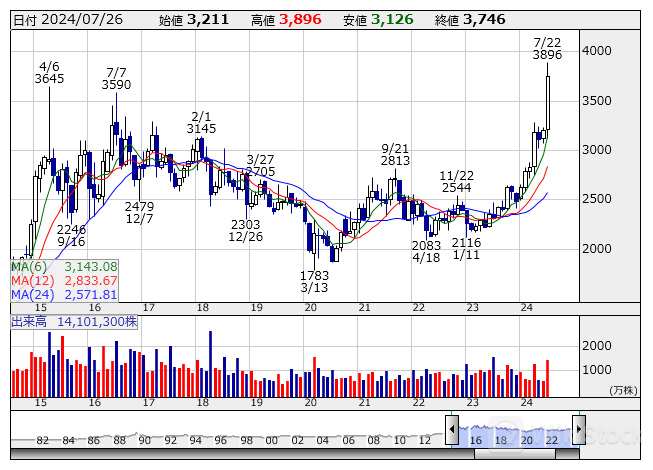The width and height of the screenshot is (653, 470).
Task: Select the MA(12) legend entry
Action: coord(65,280)
